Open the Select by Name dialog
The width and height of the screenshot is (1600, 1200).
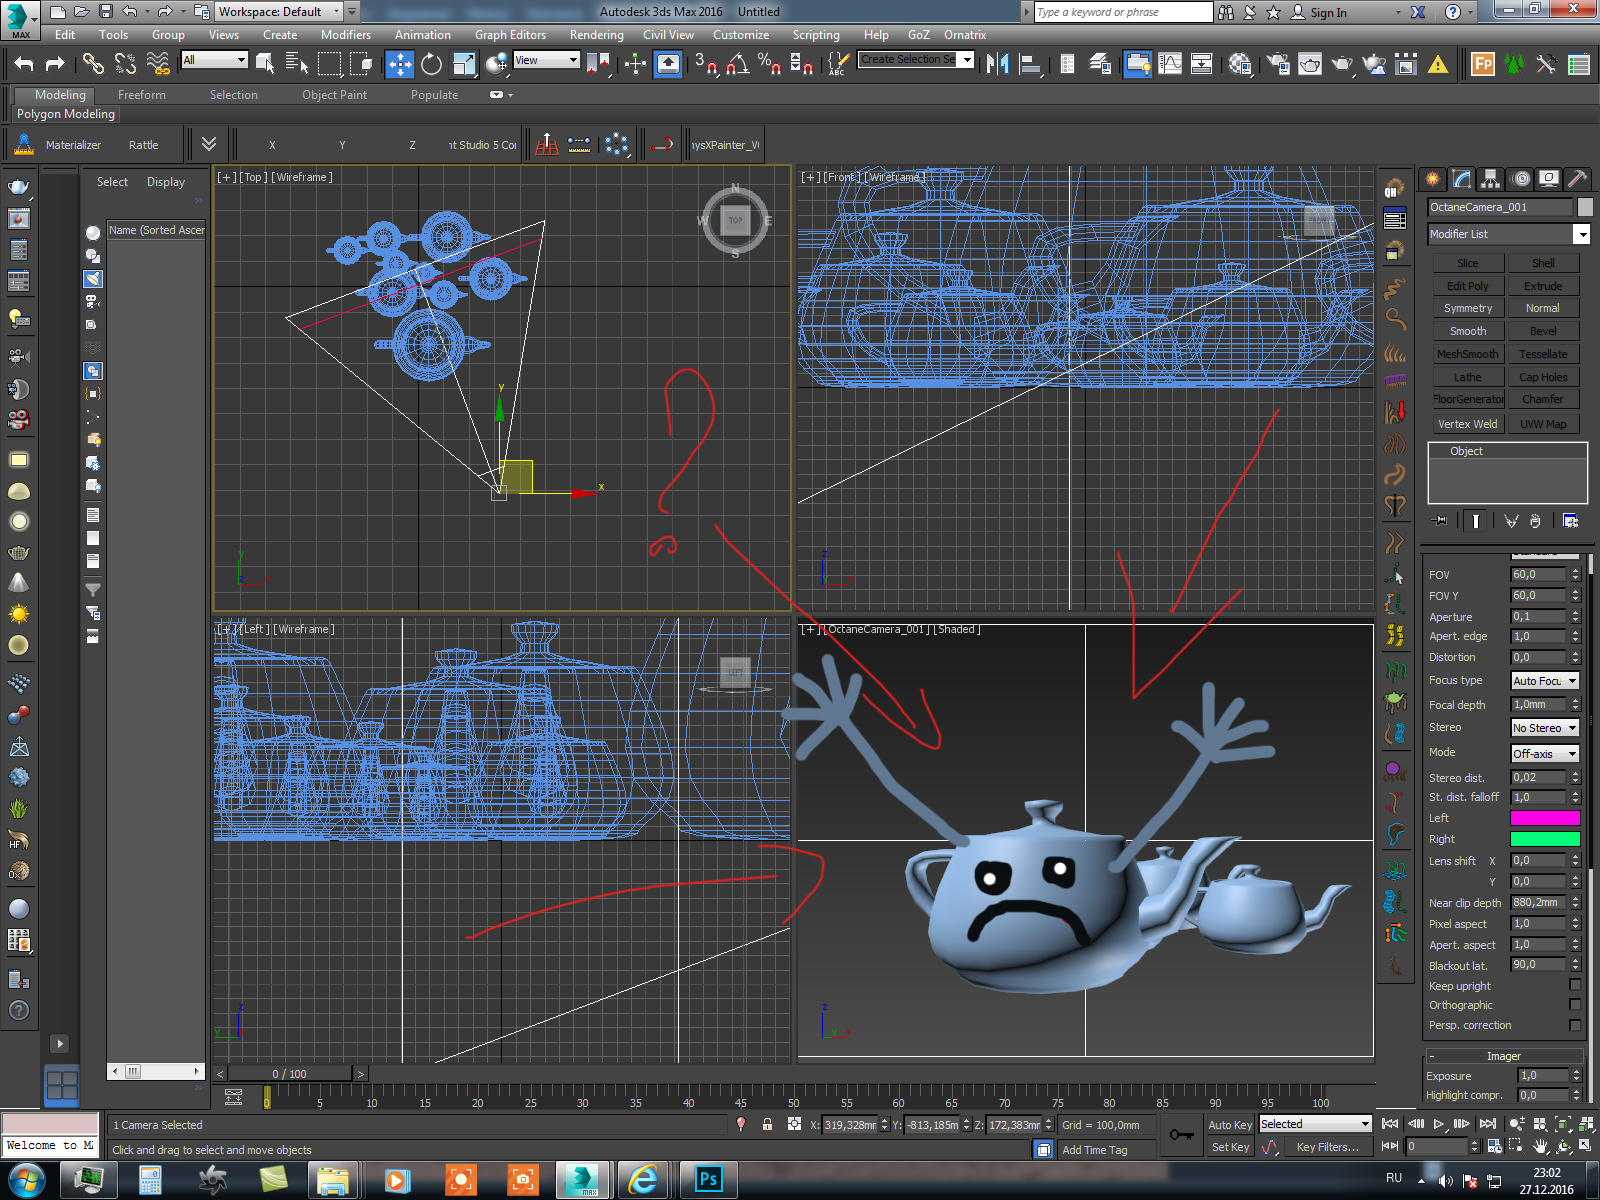click(x=297, y=64)
